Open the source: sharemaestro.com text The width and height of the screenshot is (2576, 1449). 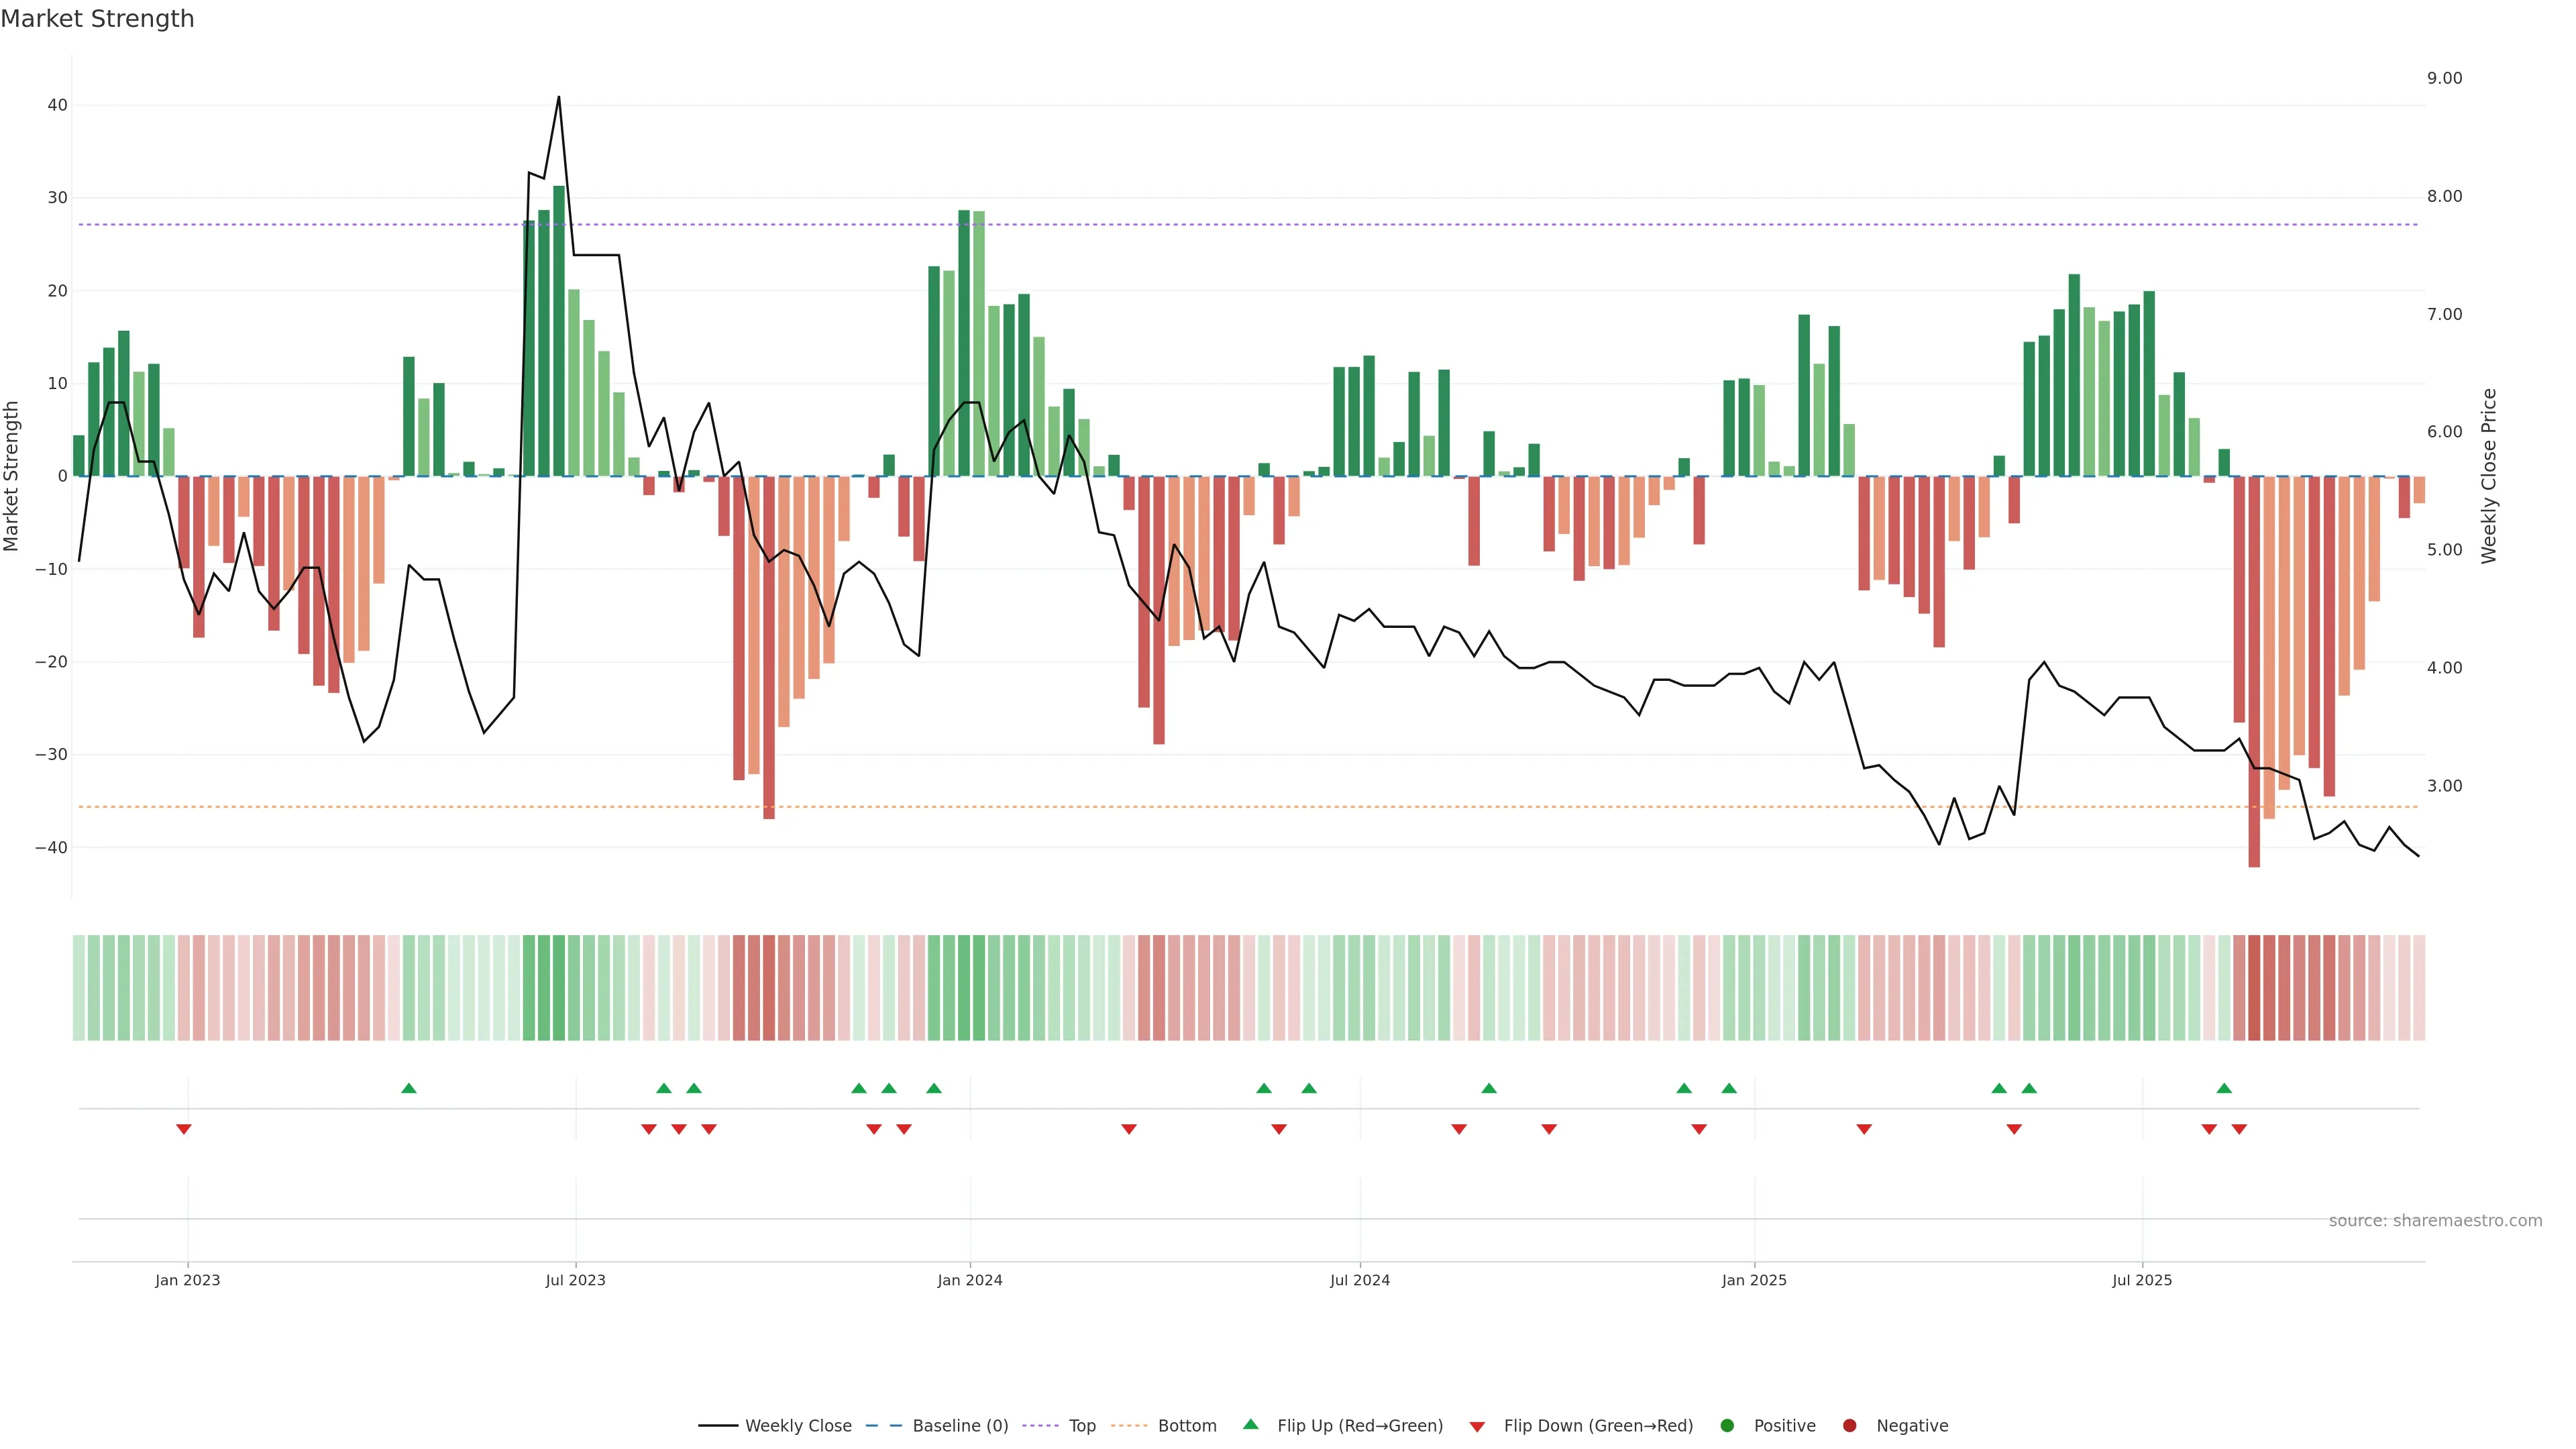click(x=2435, y=1221)
